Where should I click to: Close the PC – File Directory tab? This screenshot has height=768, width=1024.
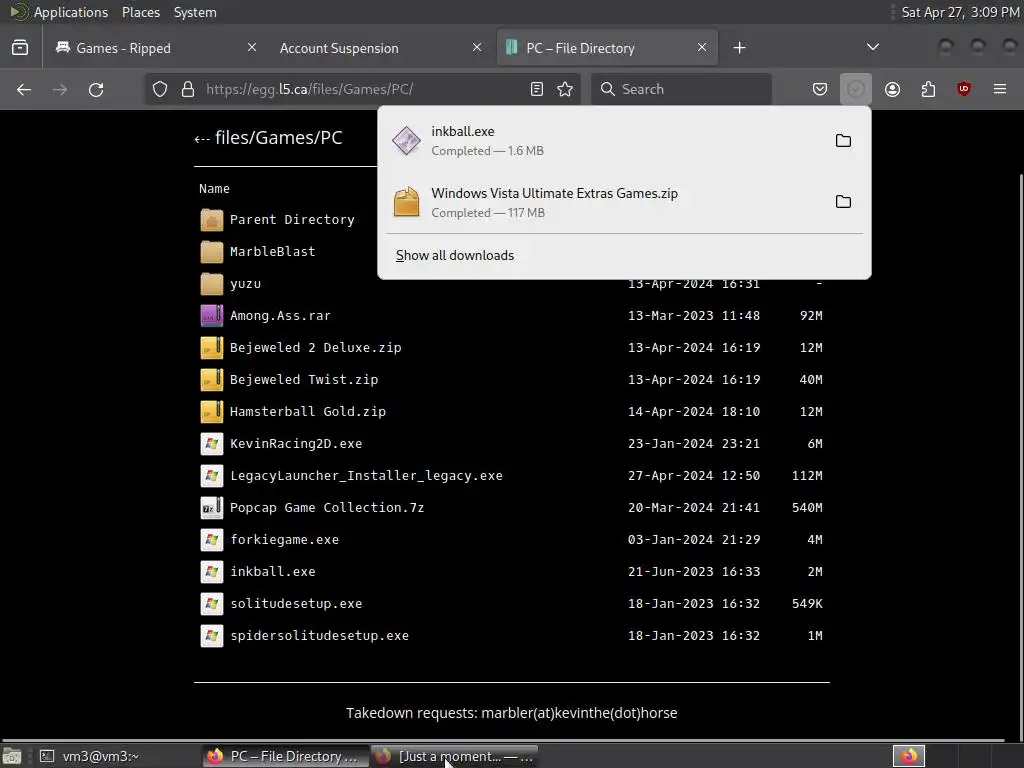[702, 47]
